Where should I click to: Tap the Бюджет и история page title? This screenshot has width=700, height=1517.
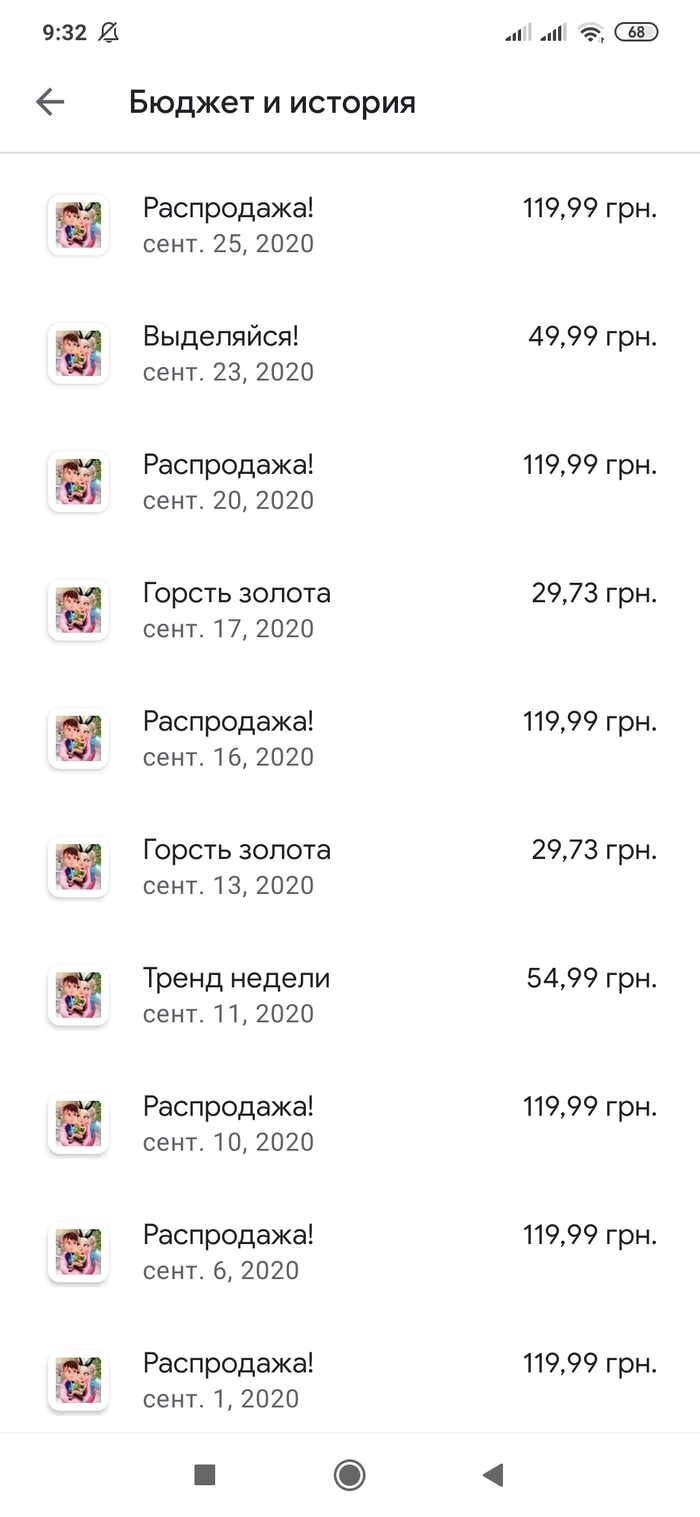click(272, 102)
